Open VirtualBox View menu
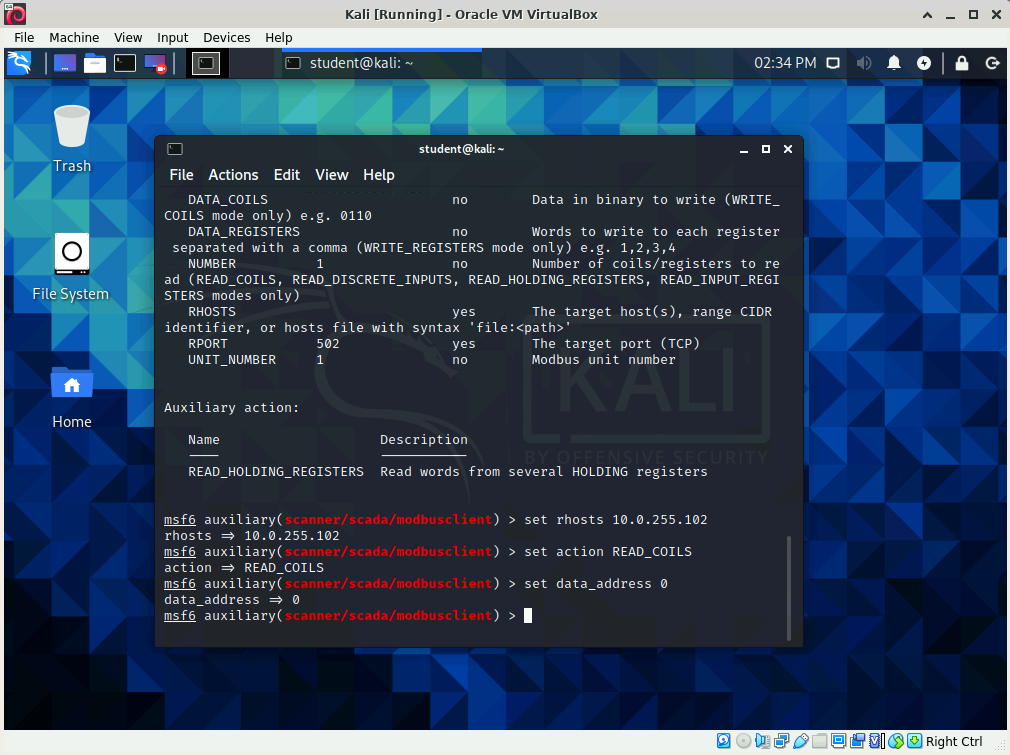Screen dimensions: 1010x755 (128, 37)
